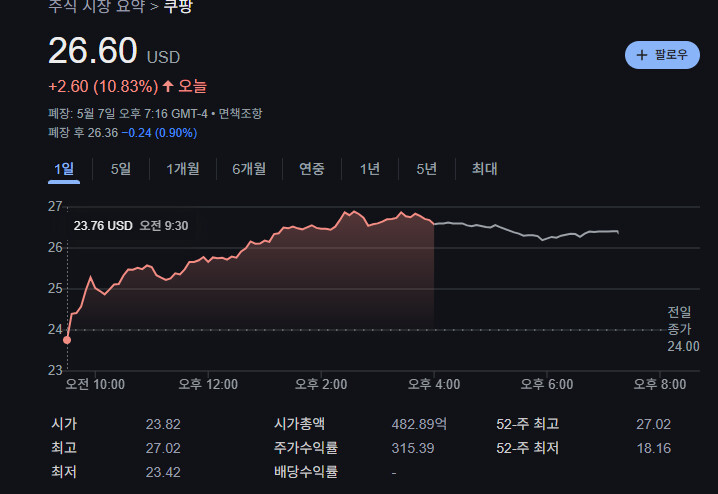Click the 오후 8:00 axis label
Viewport: 718px width, 494px height.
tap(660, 384)
